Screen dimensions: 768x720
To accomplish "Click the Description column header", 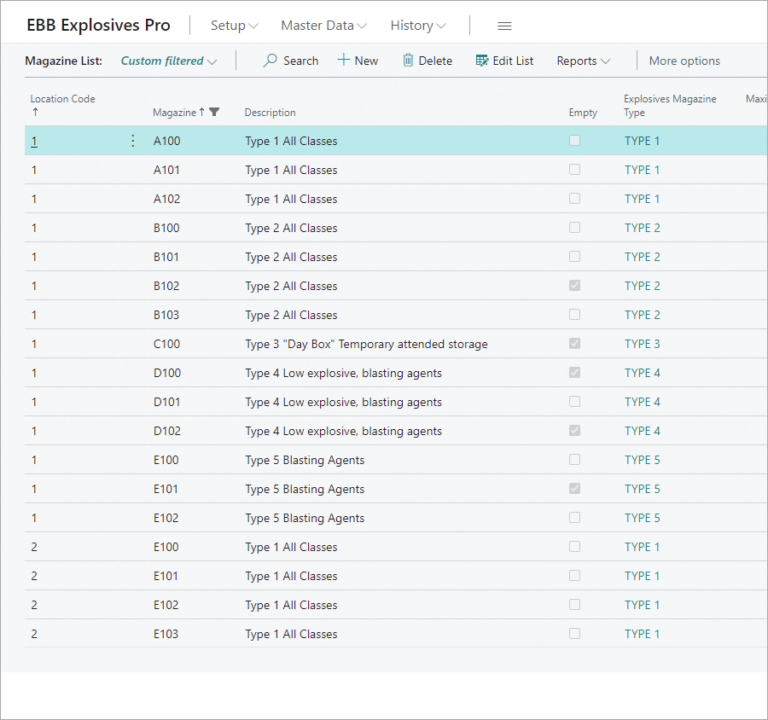I will 270,112.
